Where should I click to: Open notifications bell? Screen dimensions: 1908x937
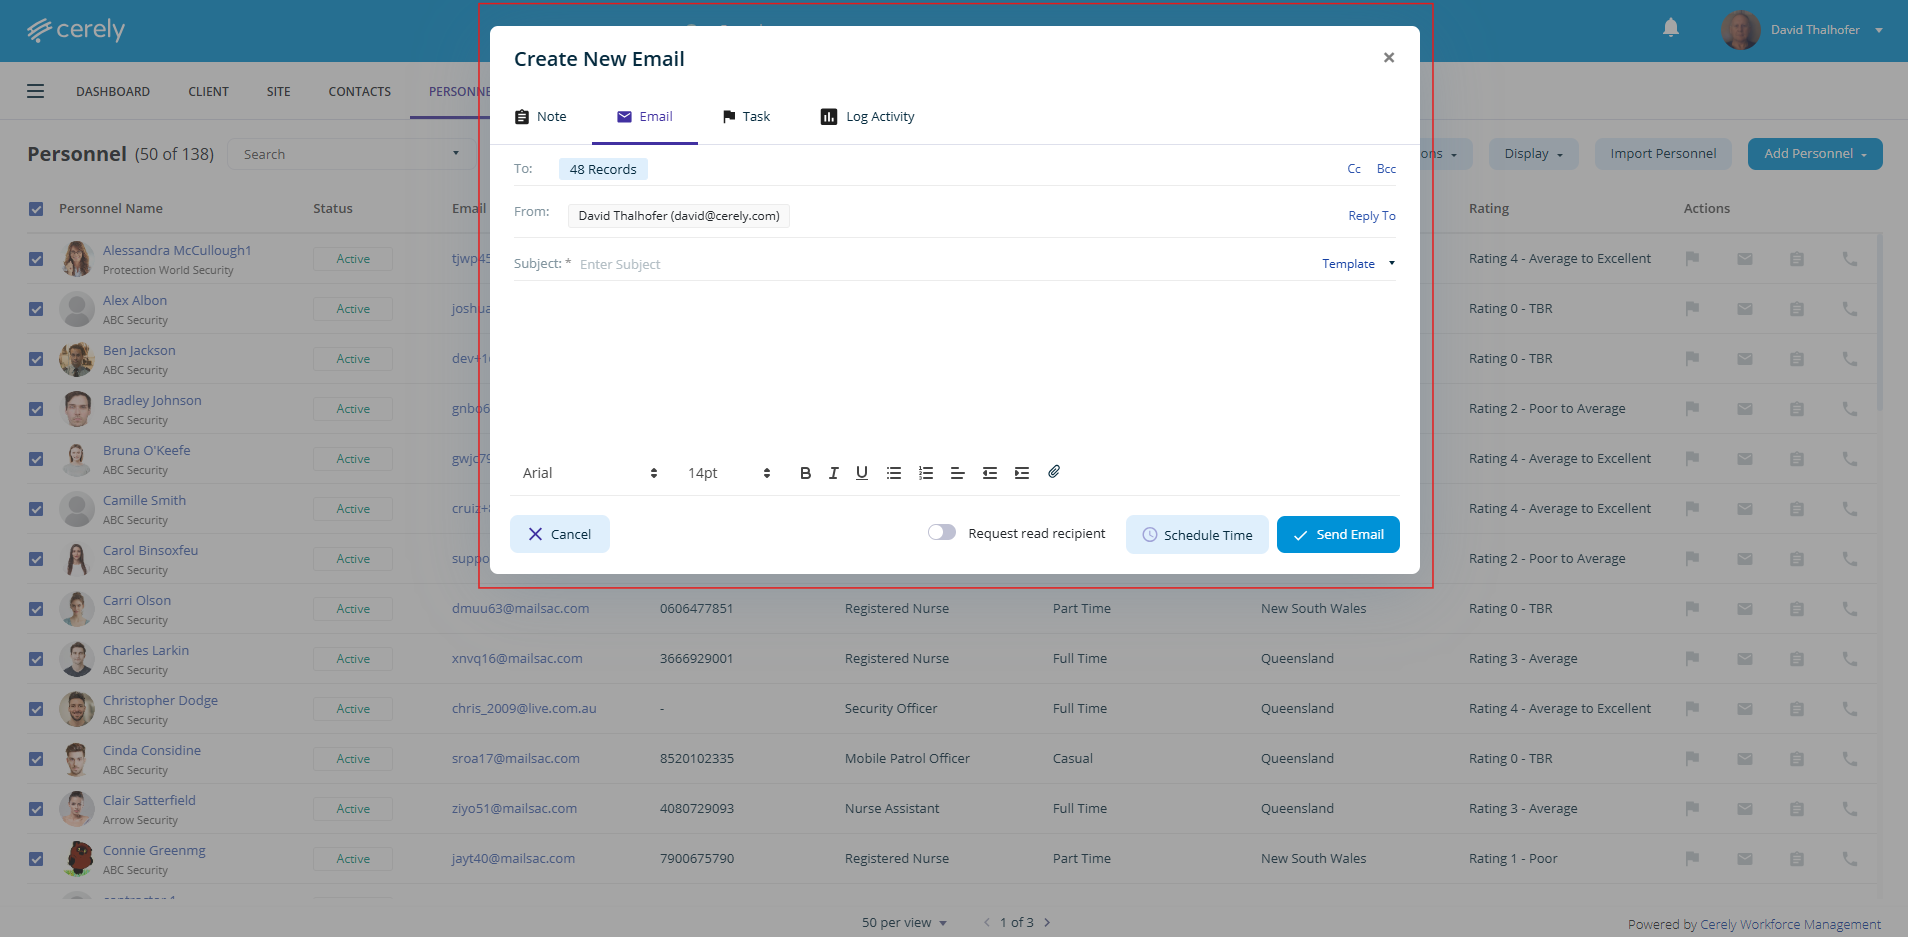coord(1671,28)
